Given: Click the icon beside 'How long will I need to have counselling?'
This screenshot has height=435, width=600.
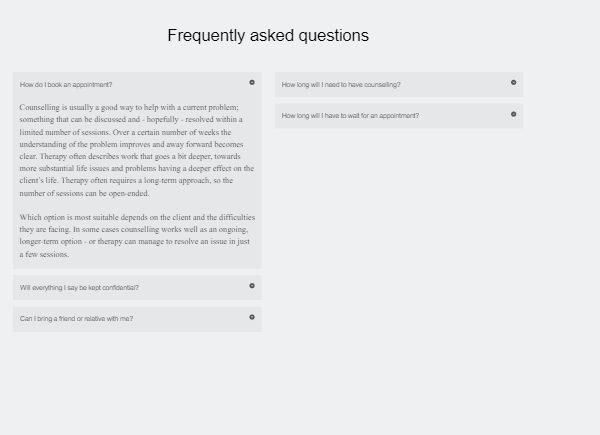Looking at the screenshot, I should (x=514, y=82).
